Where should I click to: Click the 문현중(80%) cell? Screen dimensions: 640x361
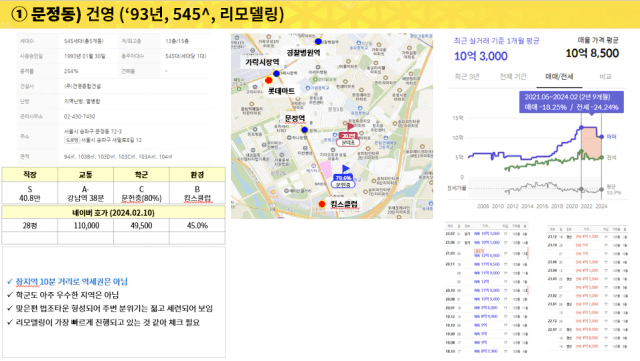pos(141,194)
